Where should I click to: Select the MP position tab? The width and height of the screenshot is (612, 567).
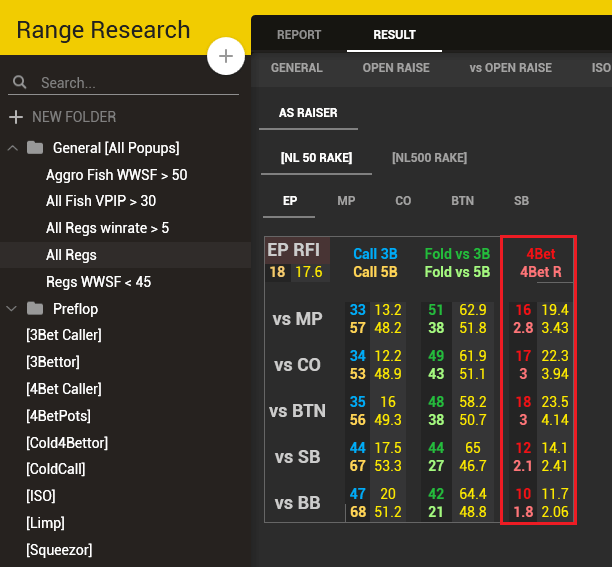[346, 201]
